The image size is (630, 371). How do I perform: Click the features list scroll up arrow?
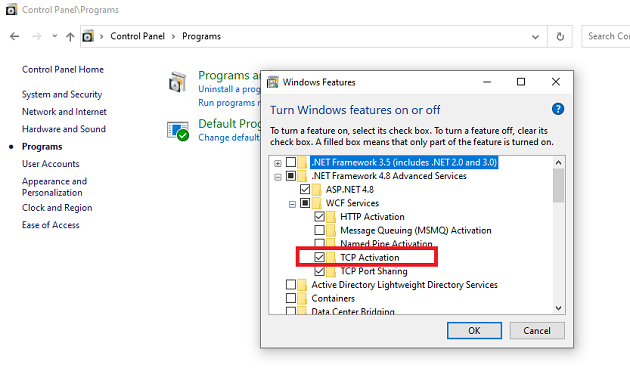[558, 162]
